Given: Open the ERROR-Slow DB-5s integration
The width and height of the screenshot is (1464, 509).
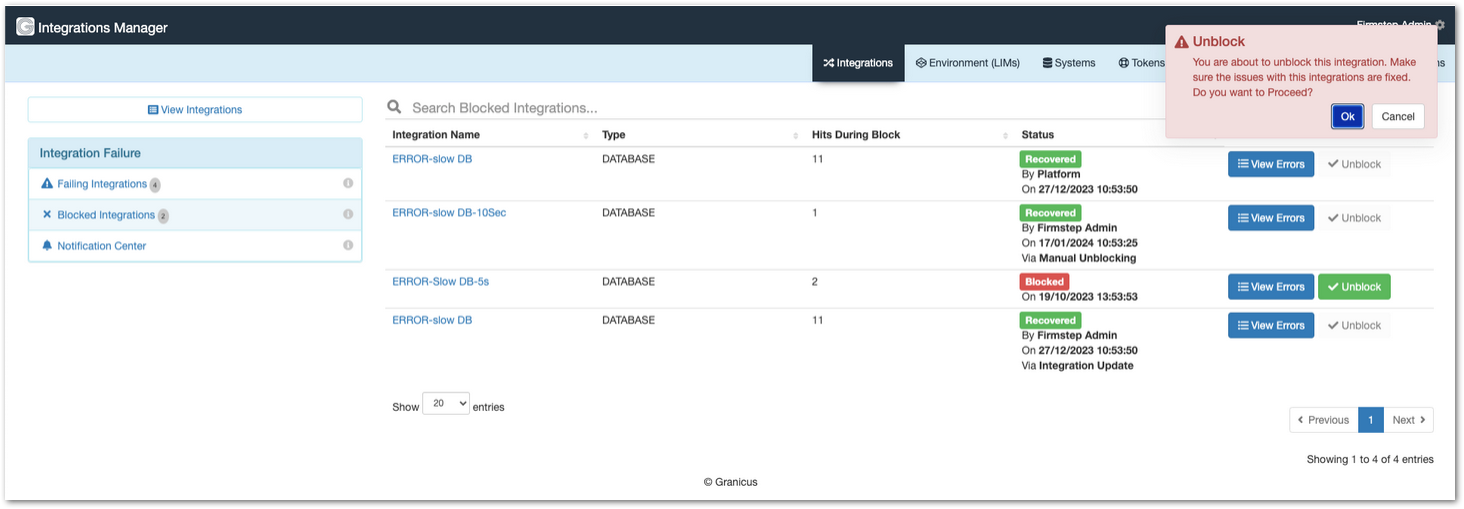Looking at the screenshot, I should (x=441, y=282).
